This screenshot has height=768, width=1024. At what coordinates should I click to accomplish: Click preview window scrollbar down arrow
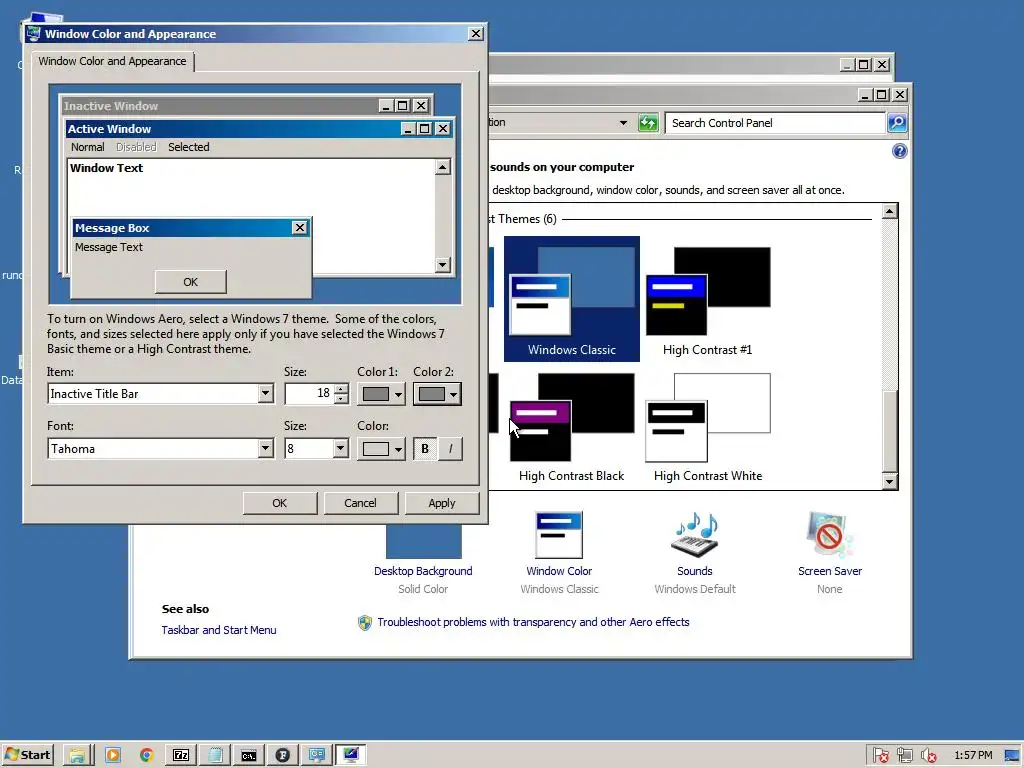click(x=443, y=264)
